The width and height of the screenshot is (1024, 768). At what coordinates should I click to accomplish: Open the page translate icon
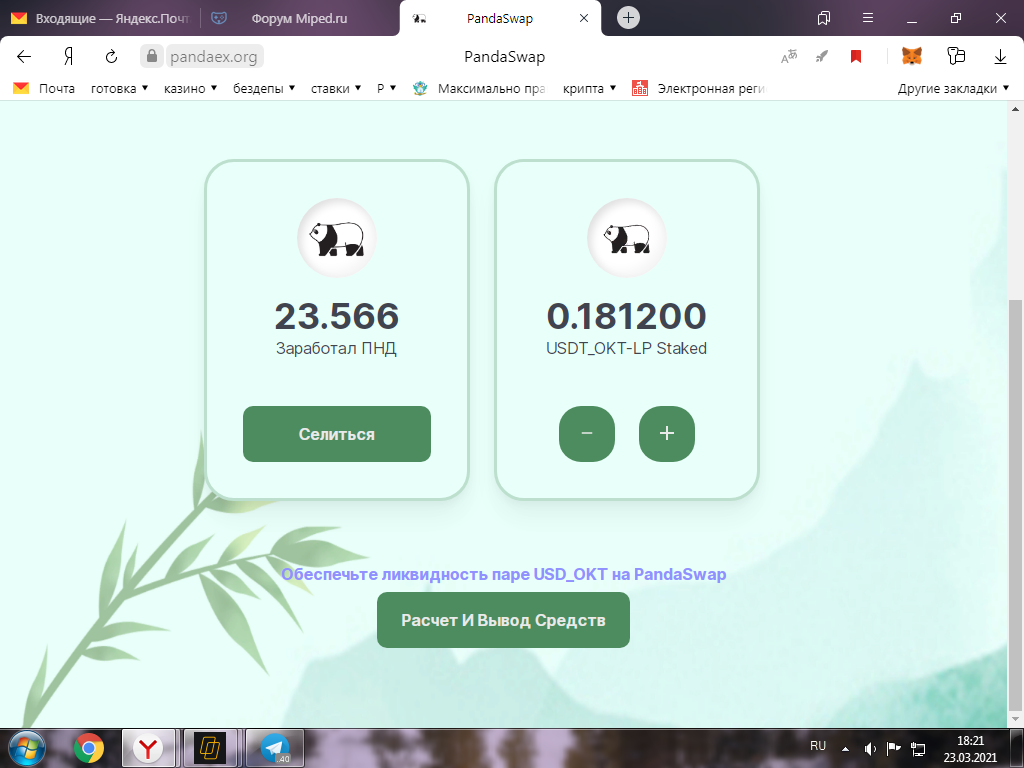point(789,57)
